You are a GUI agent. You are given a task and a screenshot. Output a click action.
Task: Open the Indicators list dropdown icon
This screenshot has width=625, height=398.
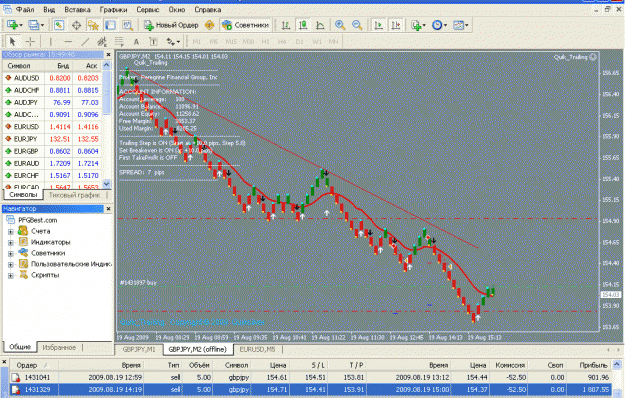[418, 25]
